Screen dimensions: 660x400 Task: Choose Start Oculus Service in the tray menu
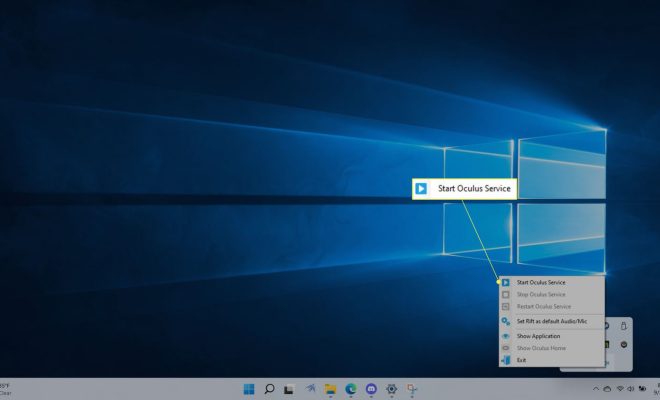pos(551,283)
